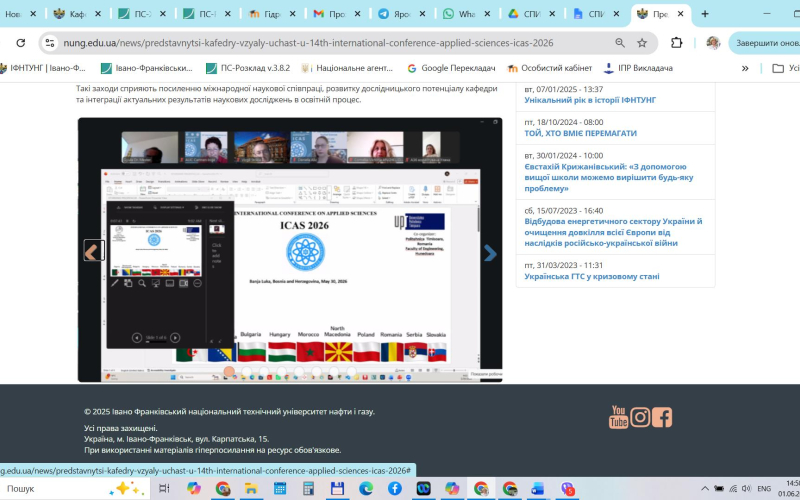Open the ПС-Розклад v.3.8.2 bookmark

[x=248, y=68]
